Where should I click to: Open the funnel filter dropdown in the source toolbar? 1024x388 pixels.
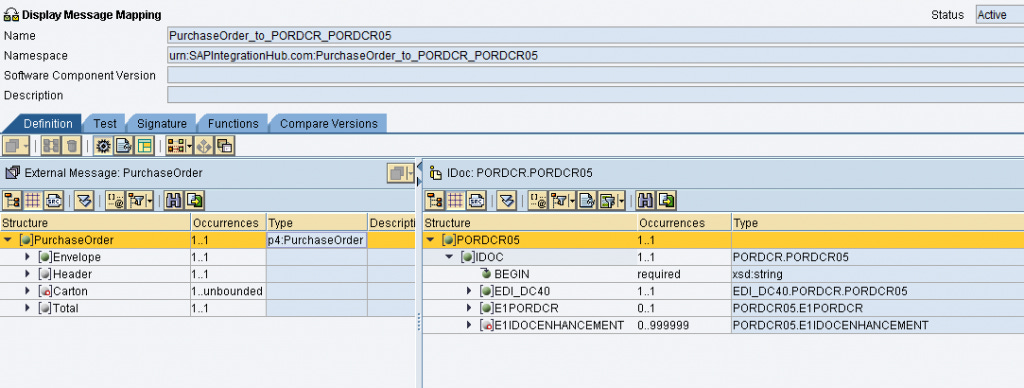[x=139, y=200]
